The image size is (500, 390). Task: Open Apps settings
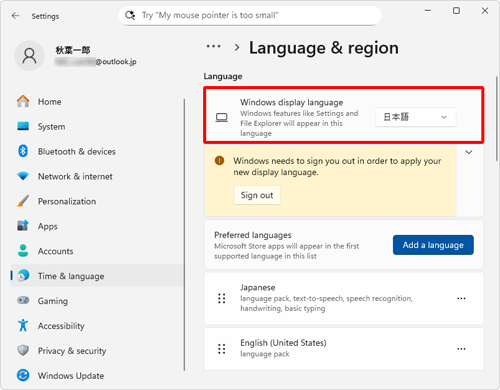(x=97, y=226)
